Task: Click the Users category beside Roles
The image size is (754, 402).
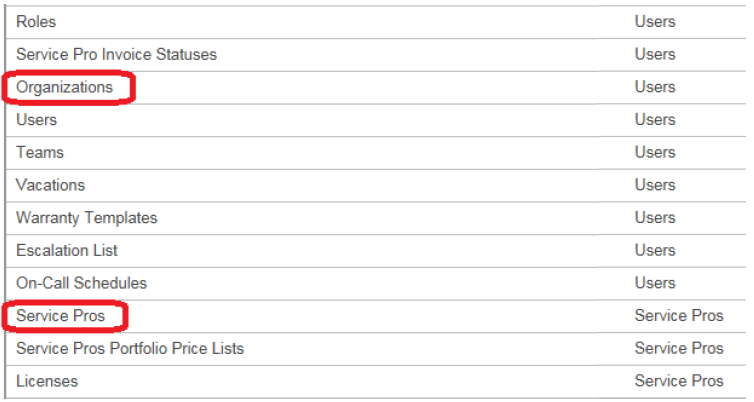Action: pos(654,21)
